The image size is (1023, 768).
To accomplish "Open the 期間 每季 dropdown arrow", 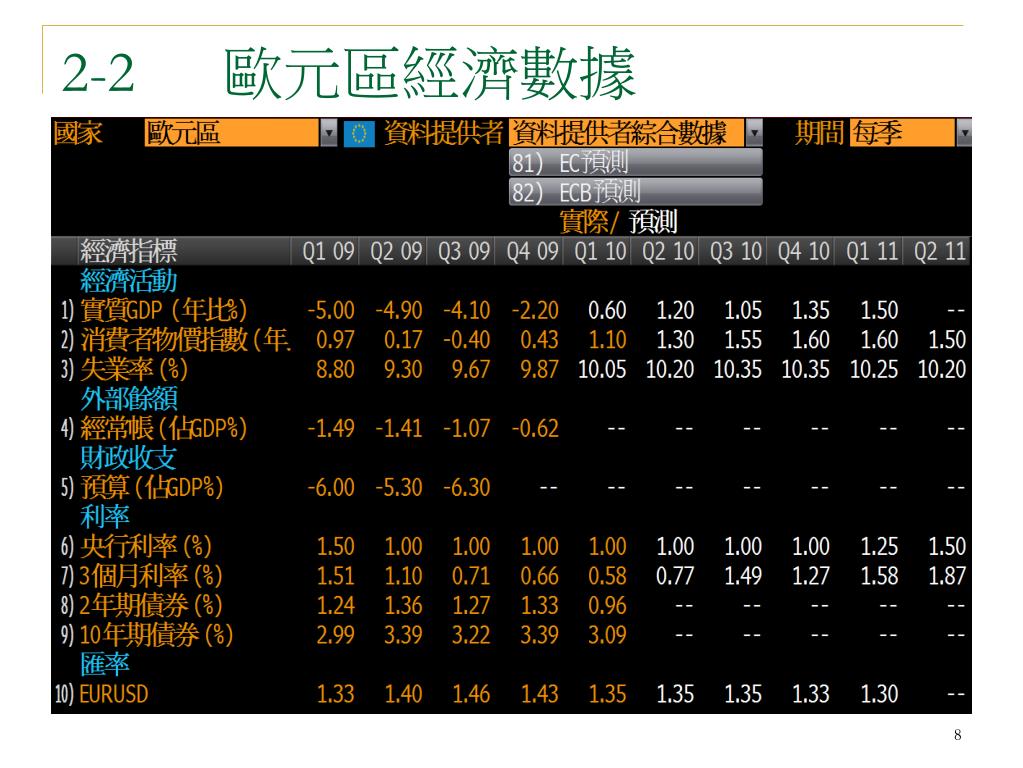I will tap(964, 133).
